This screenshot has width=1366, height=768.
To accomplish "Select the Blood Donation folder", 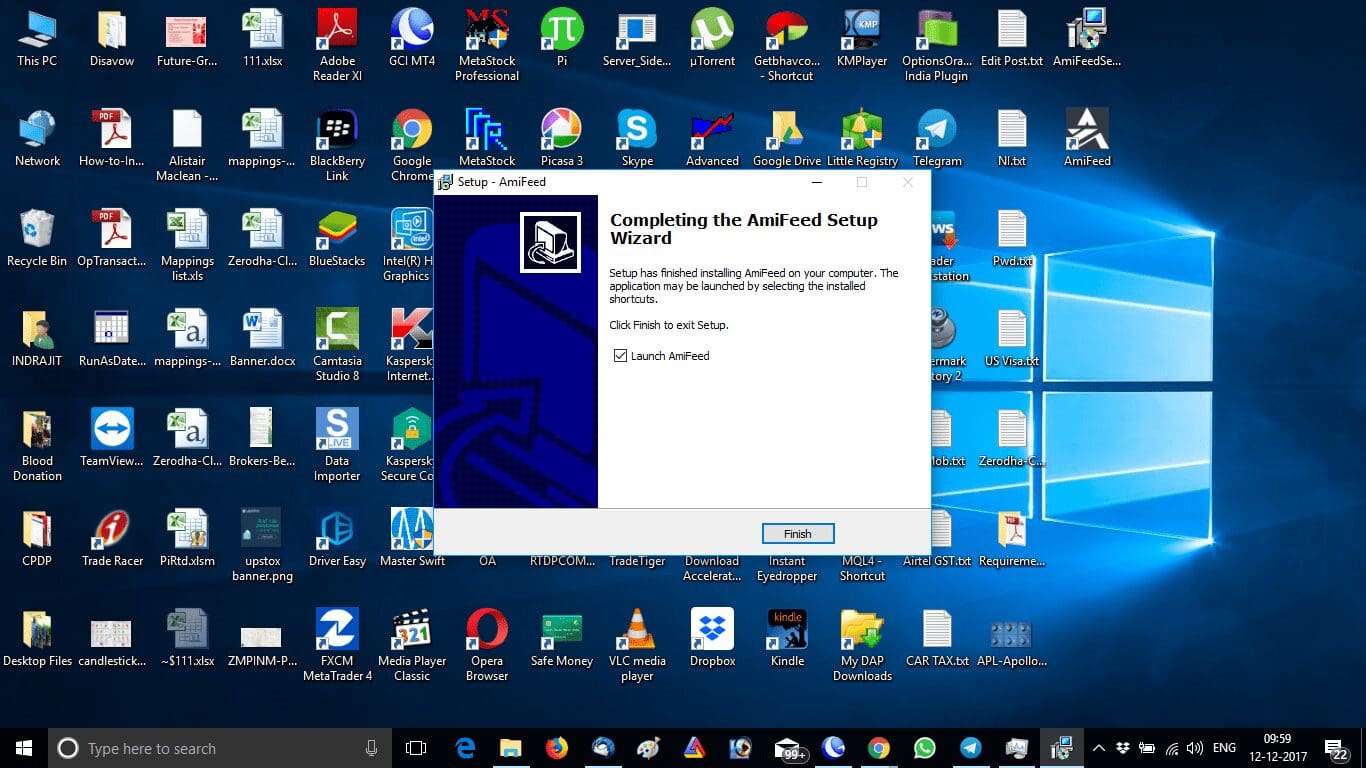I will 37,445.
